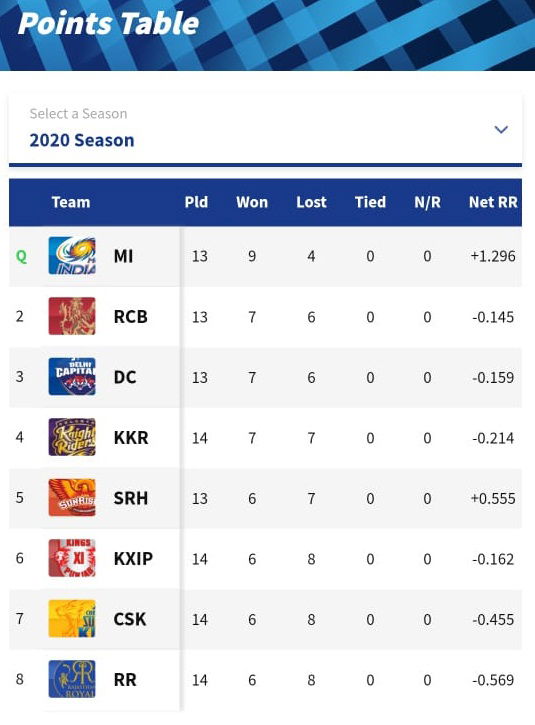Viewport: 535px width, 725px height.
Task: Open the 2020 Season selector
Action: click(x=265, y=130)
